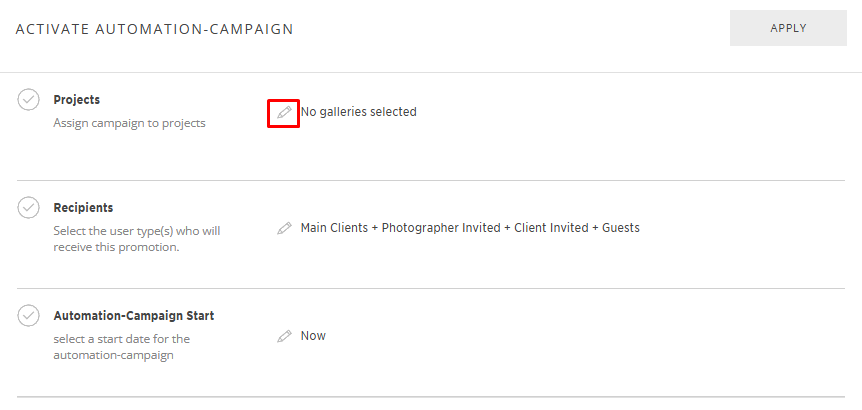Click the Apply button
The image size is (862, 410).
(x=788, y=28)
